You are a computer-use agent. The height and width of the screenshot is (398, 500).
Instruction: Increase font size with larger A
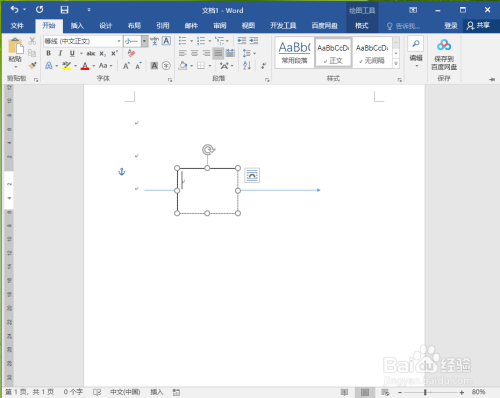(x=126, y=66)
